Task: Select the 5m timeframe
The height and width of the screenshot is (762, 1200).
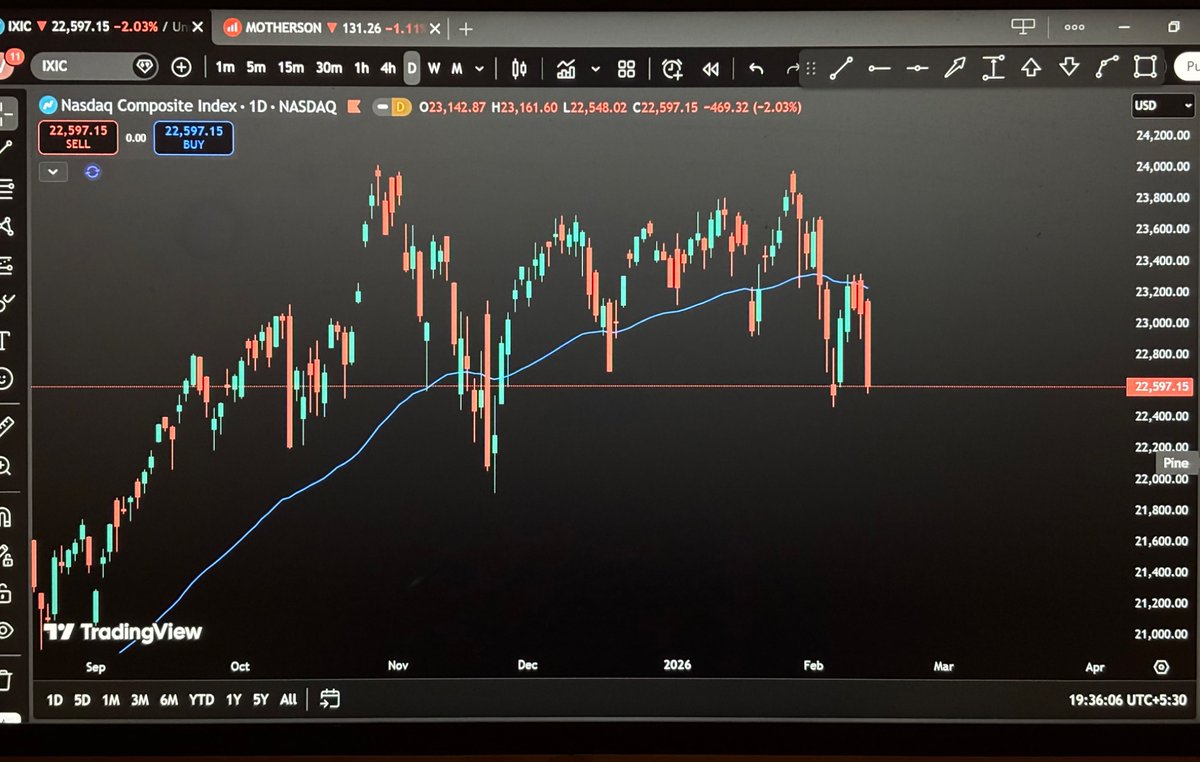Action: pos(256,68)
